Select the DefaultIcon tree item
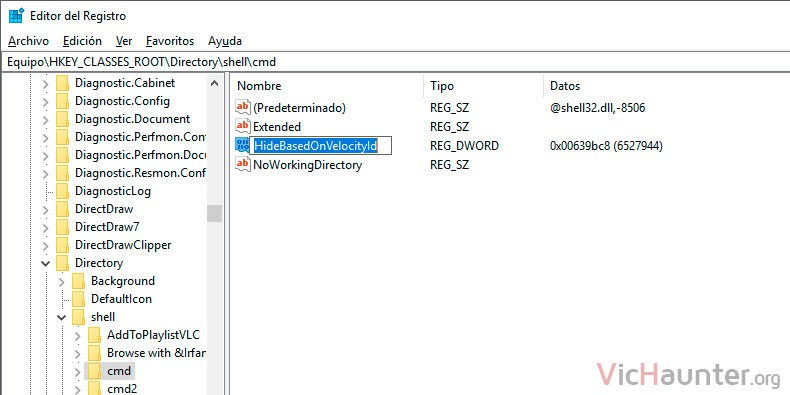This screenshot has width=790, height=395. pyautogui.click(x=121, y=299)
